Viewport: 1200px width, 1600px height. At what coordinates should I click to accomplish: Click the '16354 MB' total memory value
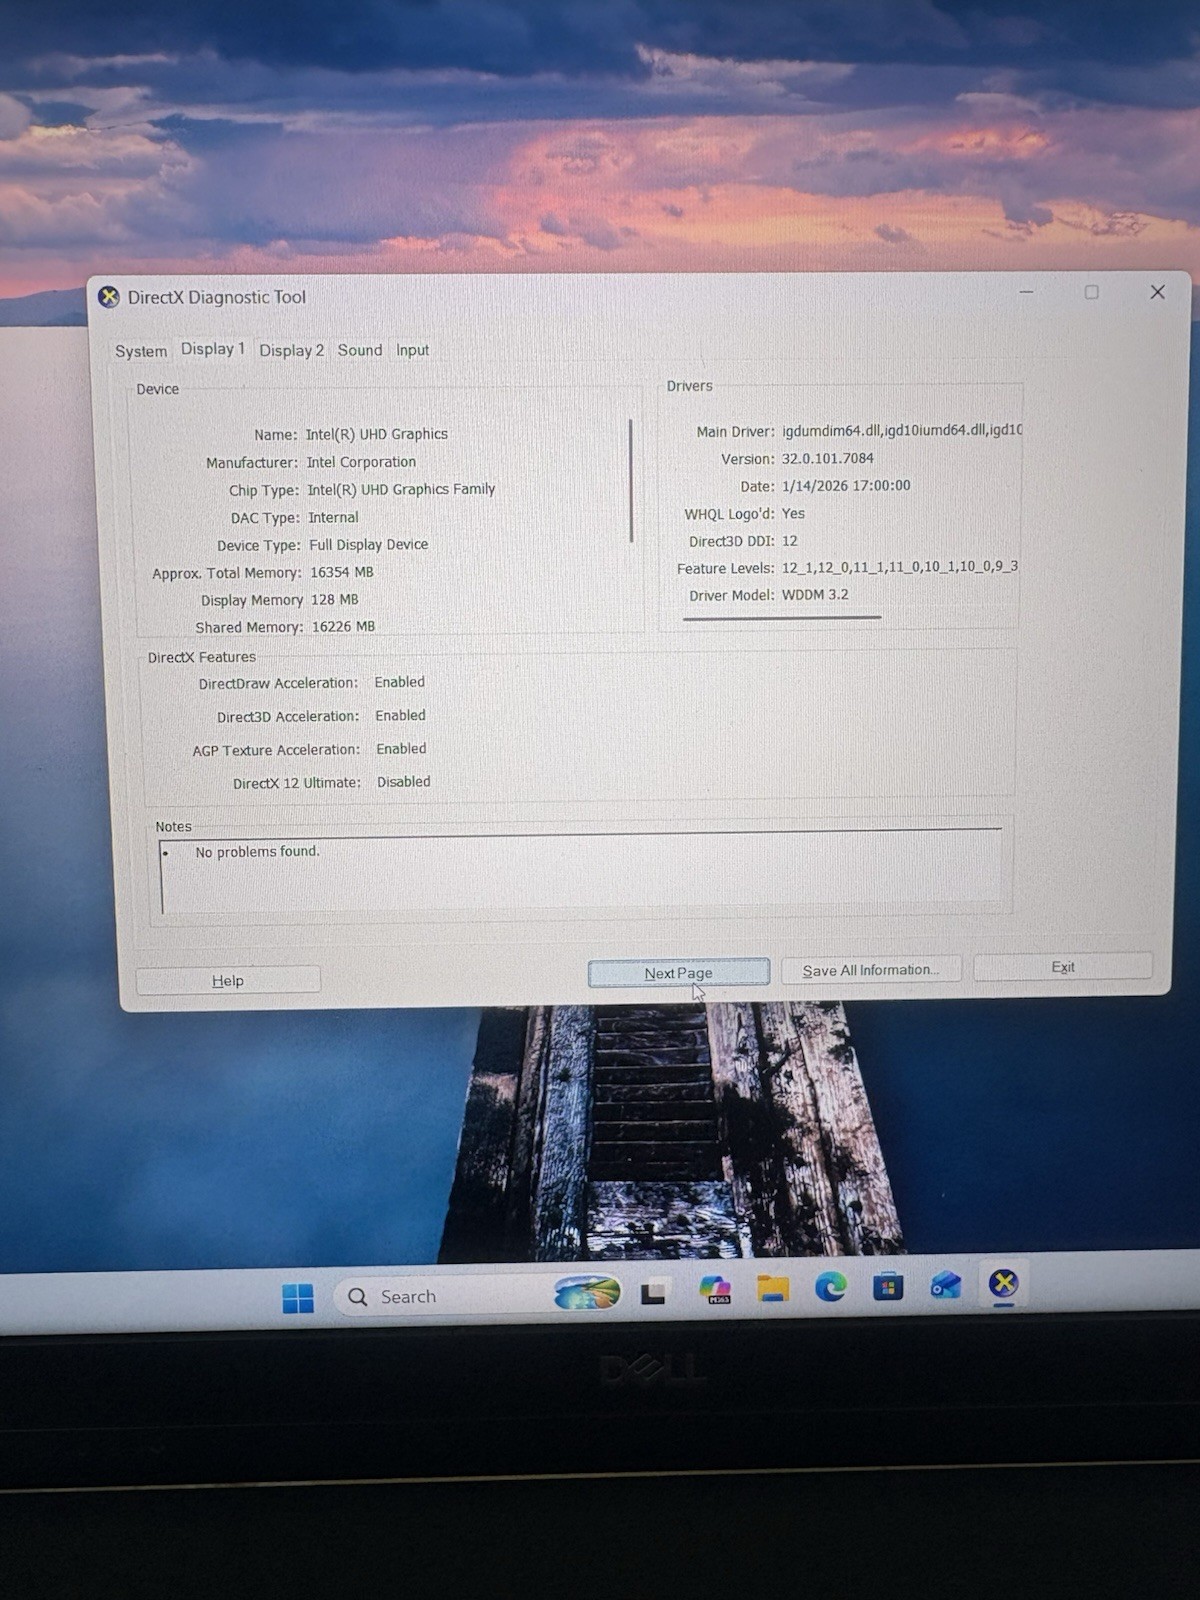(341, 572)
